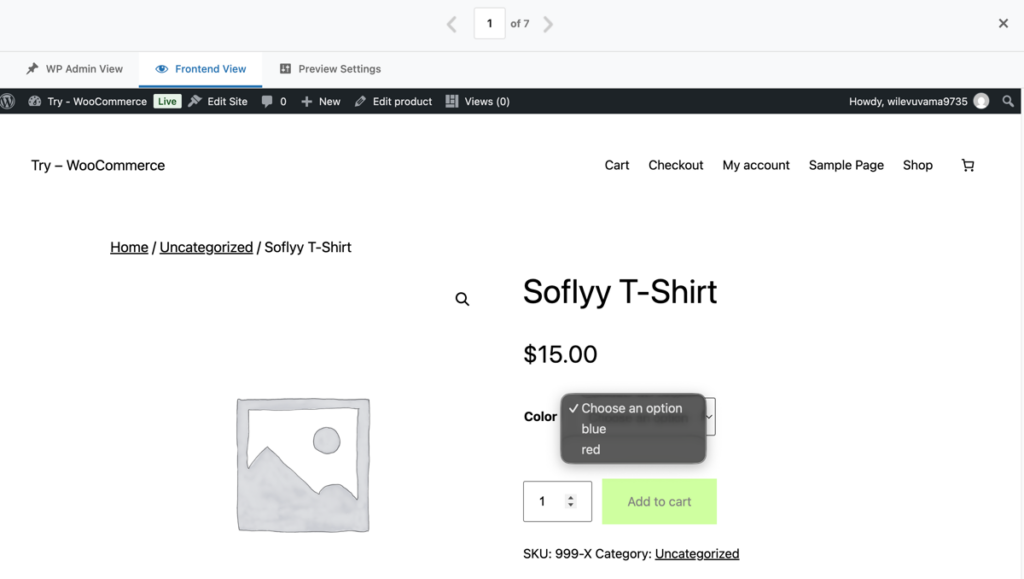Select the Frontend View tab
1024x579 pixels.
(x=200, y=69)
